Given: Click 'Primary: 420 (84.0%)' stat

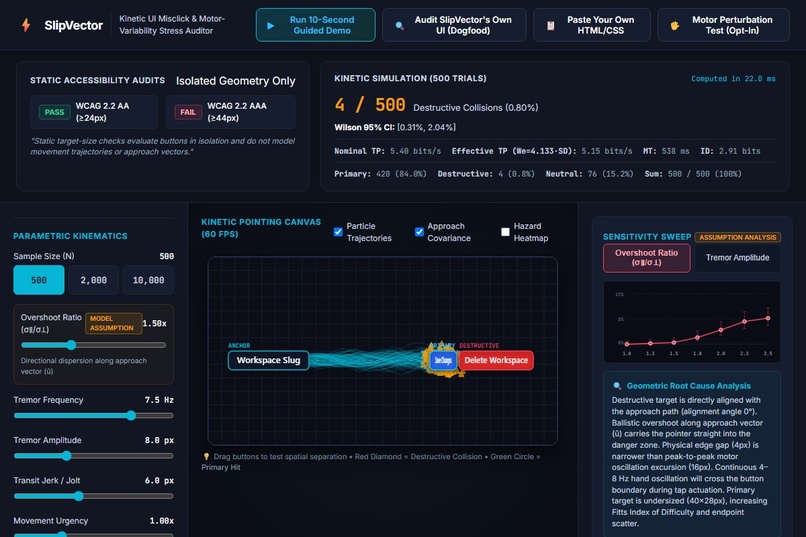Looking at the screenshot, I should point(380,174).
